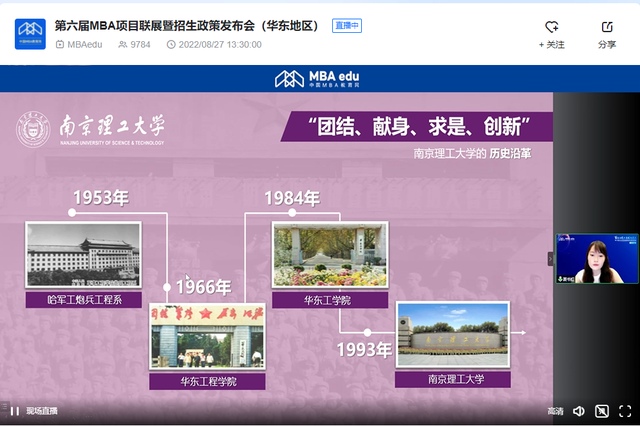Click the date 2022/08/27 13:30:00

(220, 44)
